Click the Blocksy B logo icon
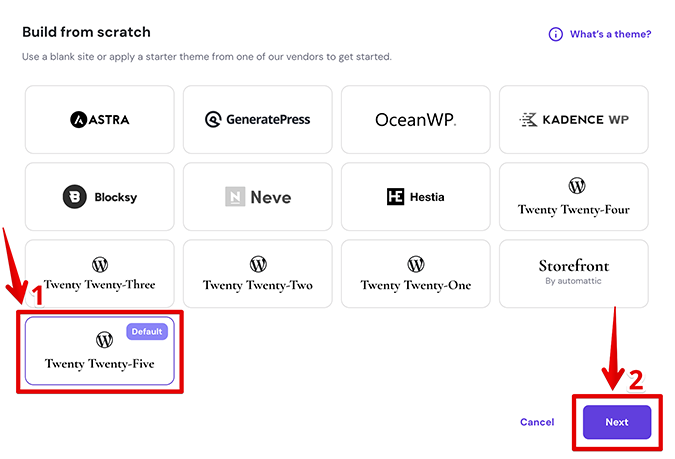675x459 pixels. click(74, 197)
